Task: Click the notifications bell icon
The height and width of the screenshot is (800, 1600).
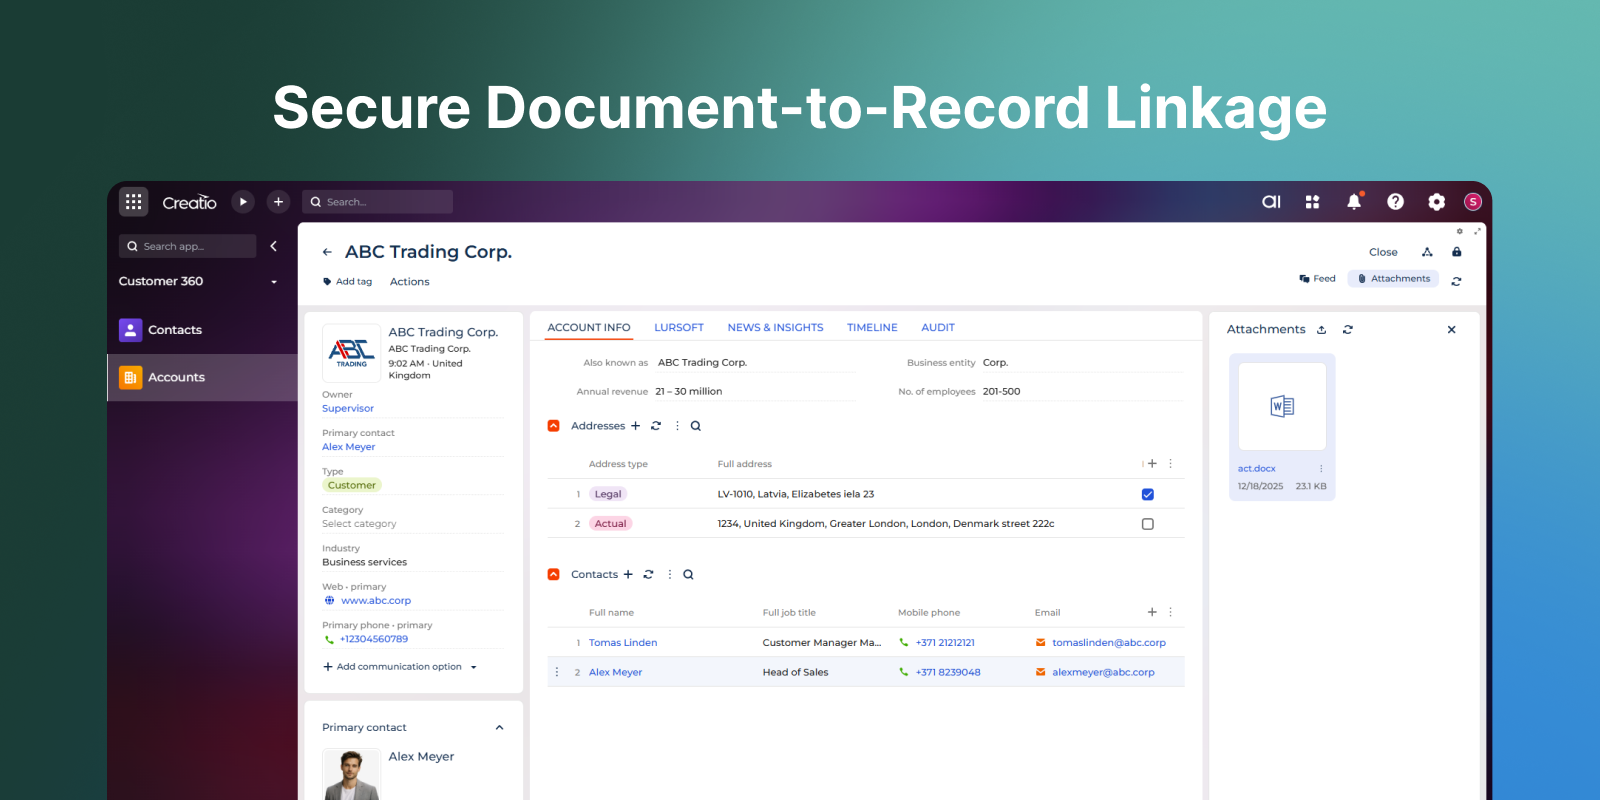Action: point(1354,202)
